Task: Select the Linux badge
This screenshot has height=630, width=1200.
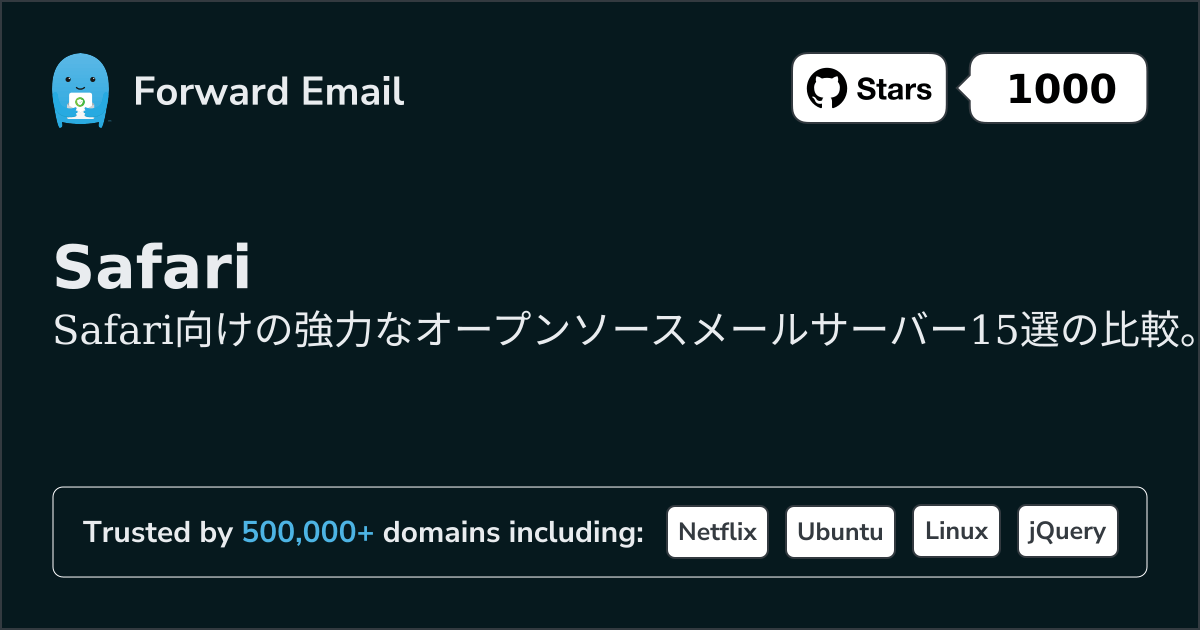Action: point(956,531)
